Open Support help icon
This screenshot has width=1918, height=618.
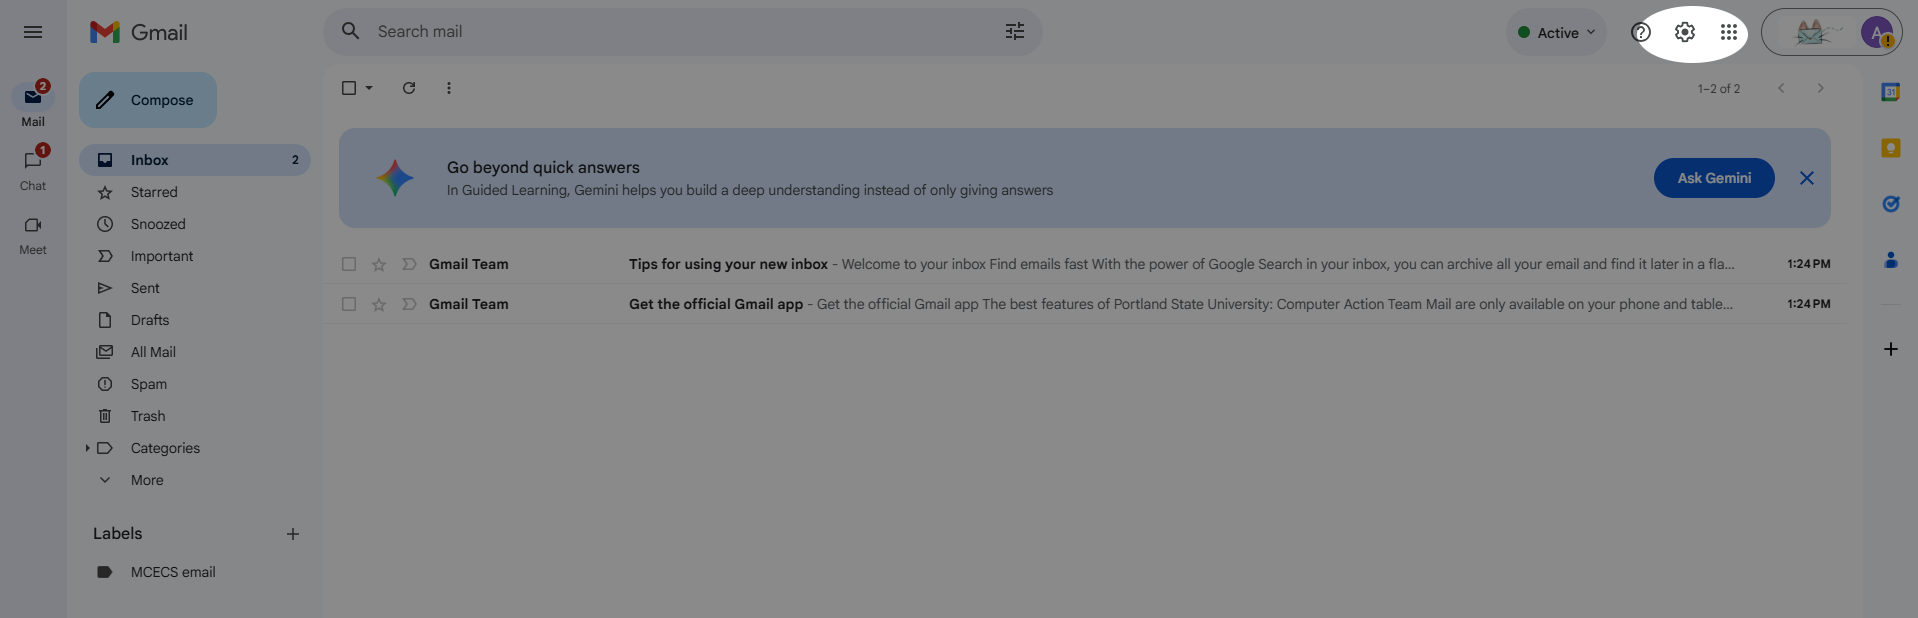click(x=1641, y=32)
